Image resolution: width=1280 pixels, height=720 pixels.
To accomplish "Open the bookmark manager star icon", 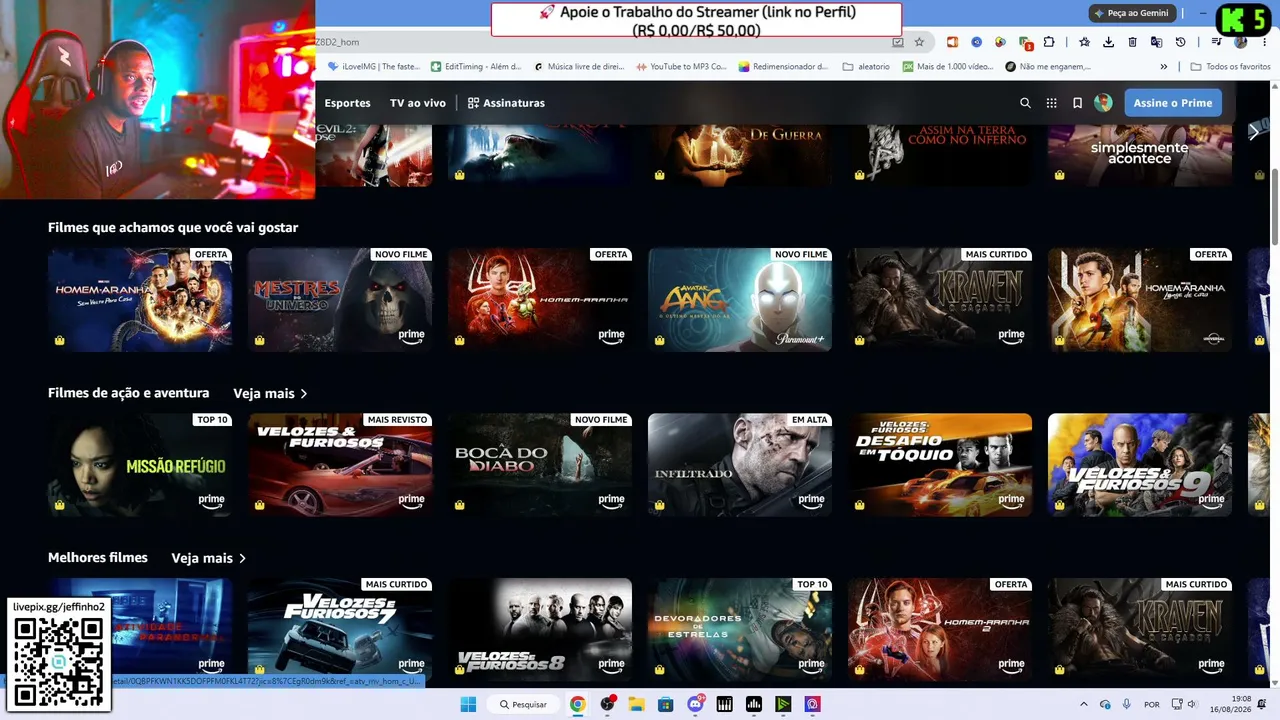I will point(1084,42).
